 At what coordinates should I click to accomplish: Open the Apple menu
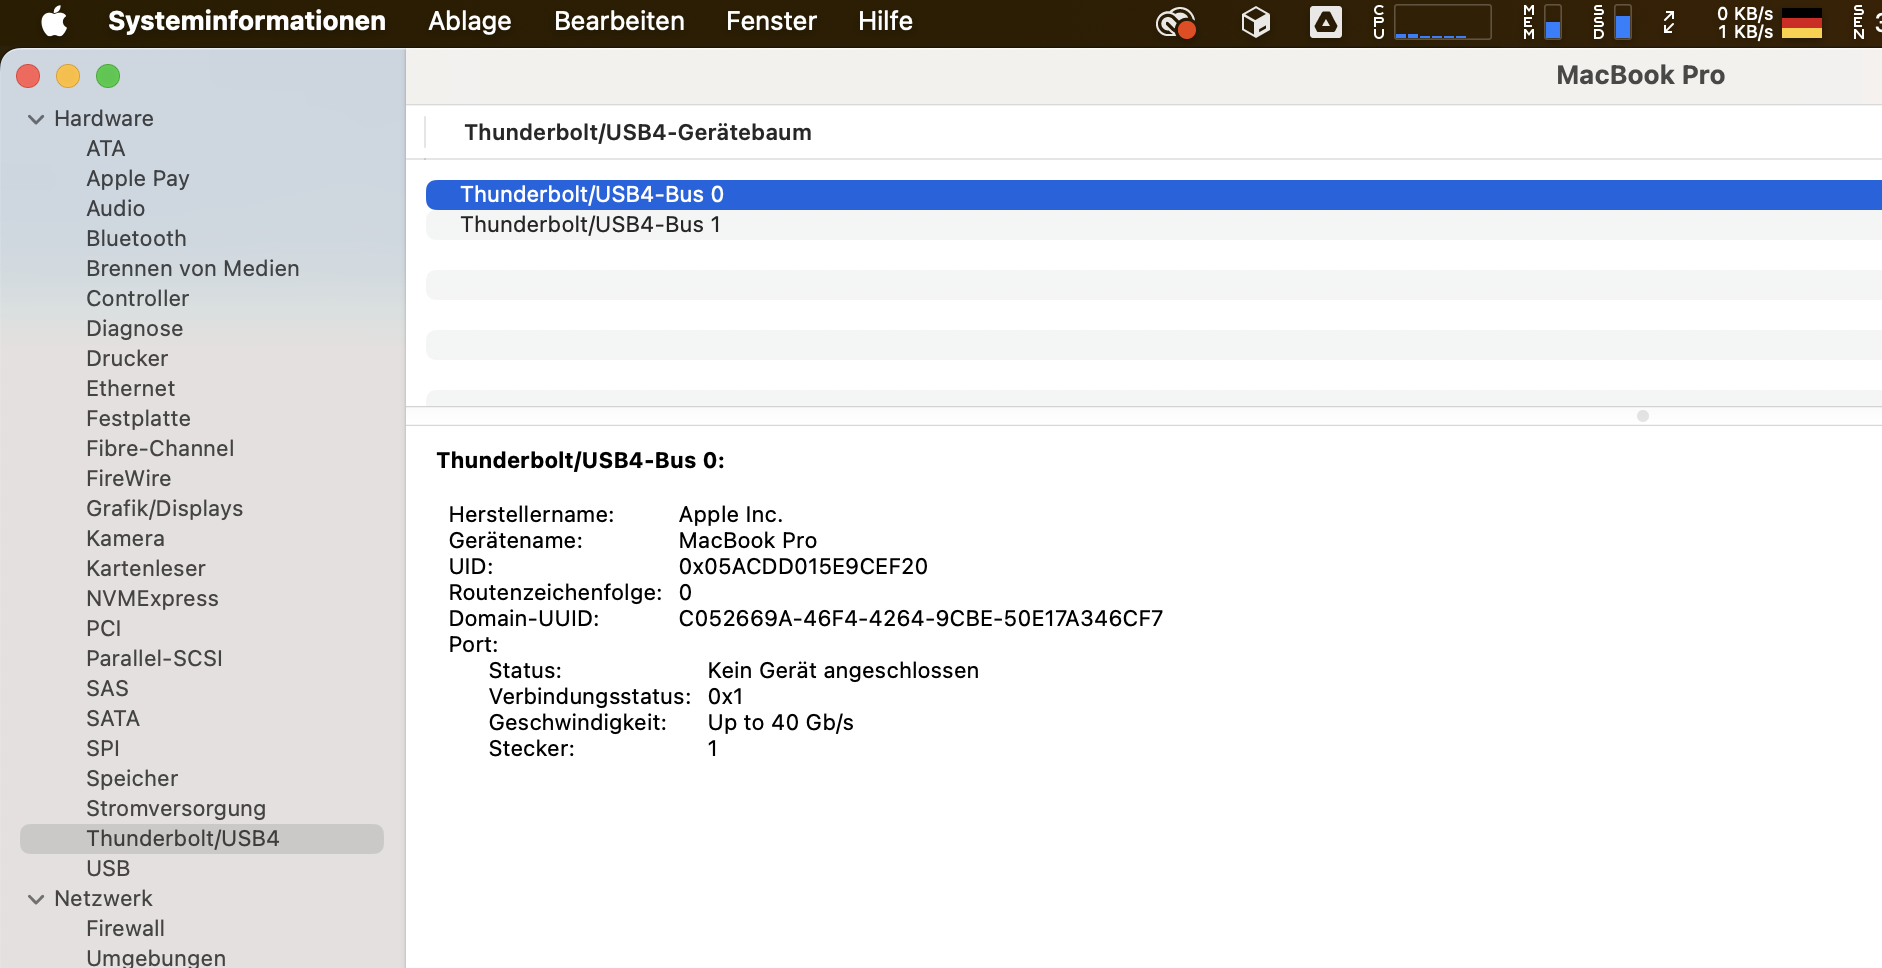54,21
